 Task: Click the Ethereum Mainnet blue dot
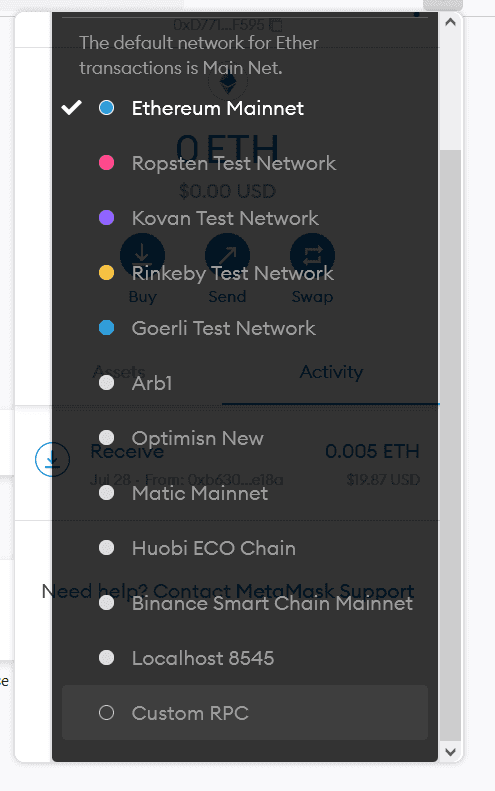click(x=106, y=107)
